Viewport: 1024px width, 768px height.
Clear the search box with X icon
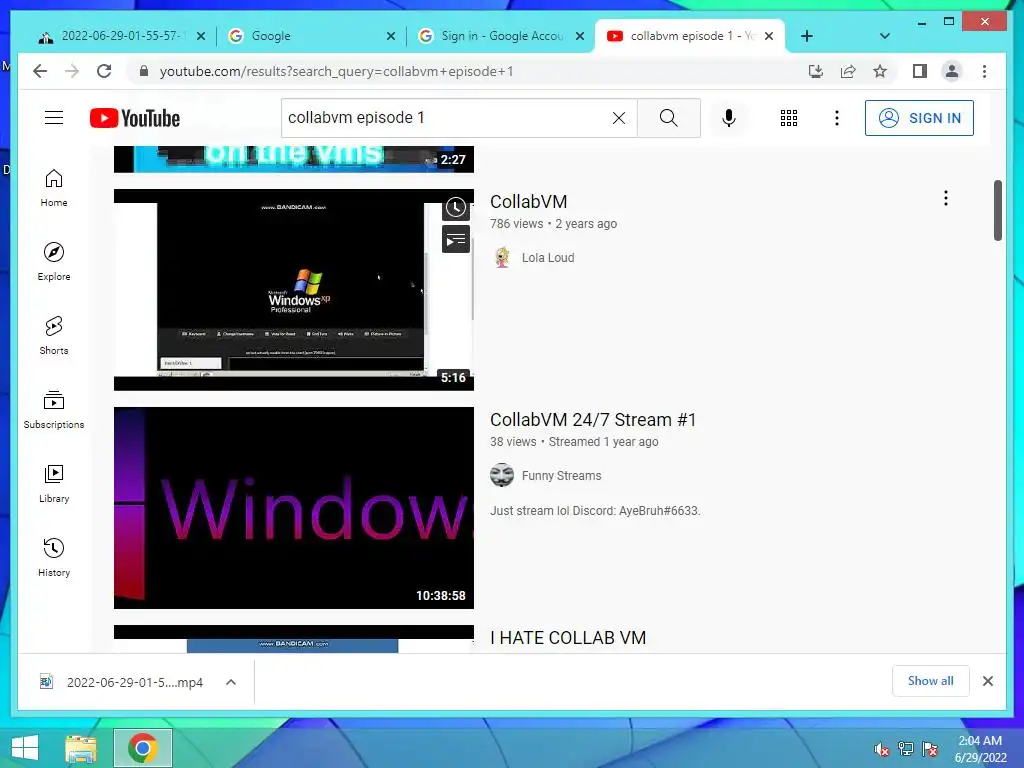[x=618, y=118]
